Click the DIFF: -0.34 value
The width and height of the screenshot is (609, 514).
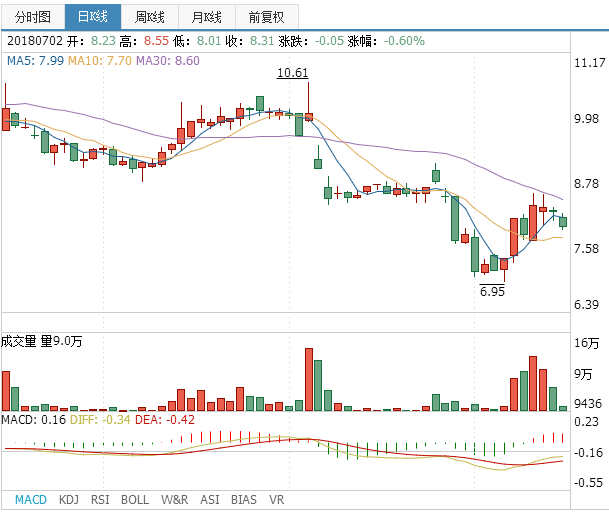tap(100, 420)
